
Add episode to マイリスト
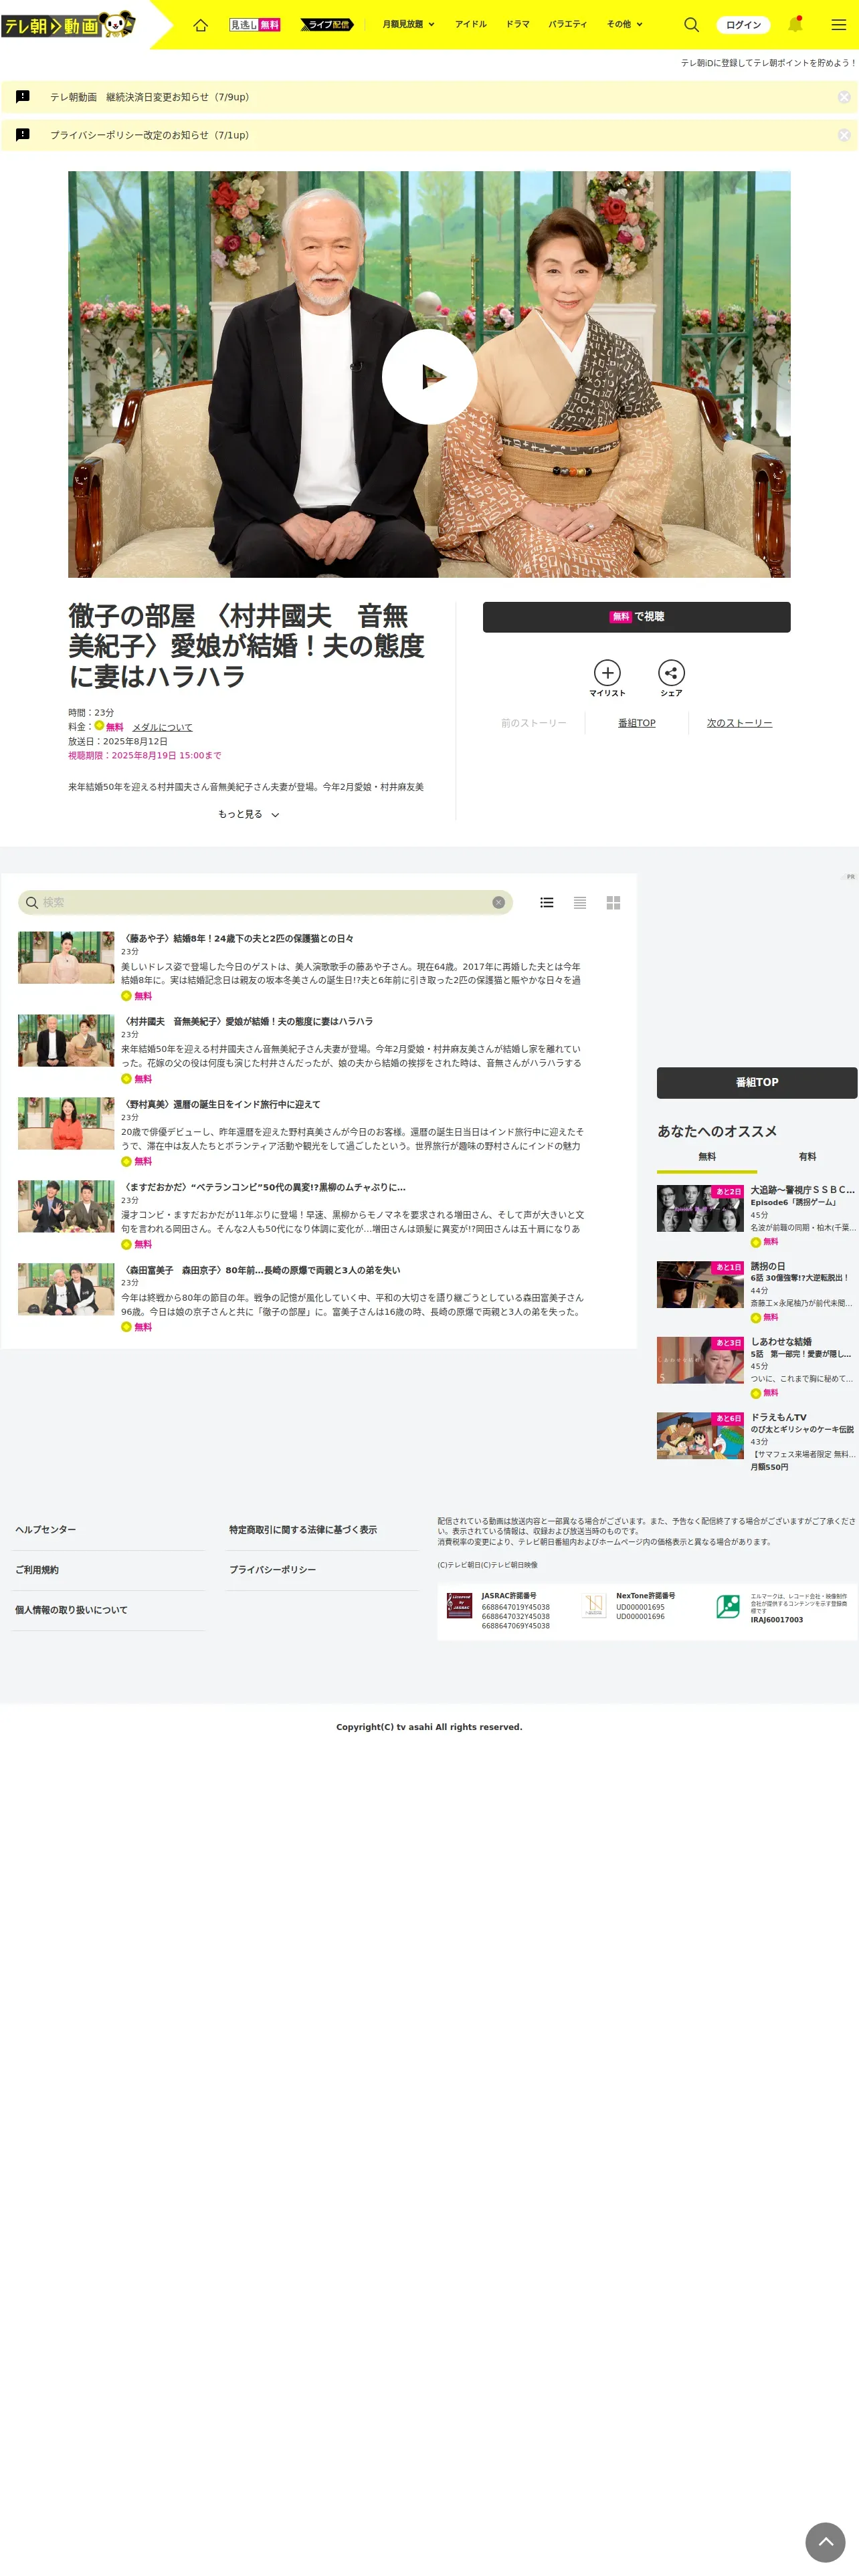pos(607,678)
